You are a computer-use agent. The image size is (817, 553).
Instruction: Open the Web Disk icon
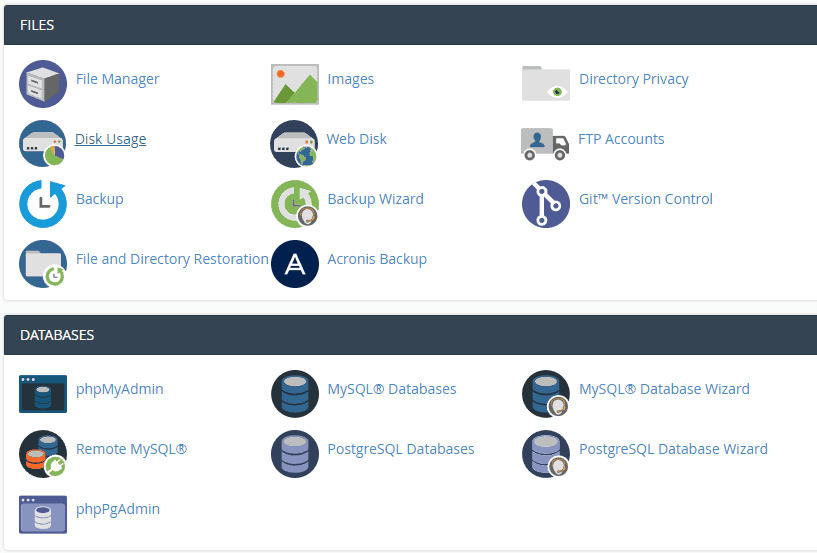point(294,144)
